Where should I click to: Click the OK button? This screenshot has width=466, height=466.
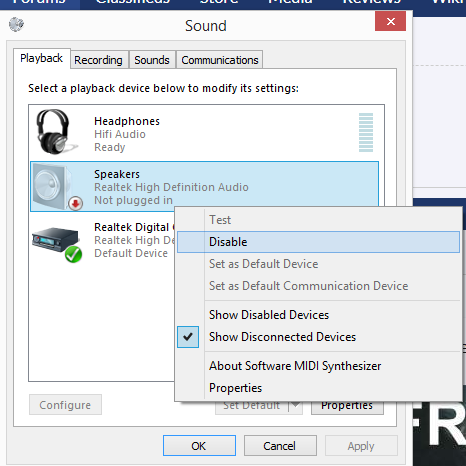[199, 446]
